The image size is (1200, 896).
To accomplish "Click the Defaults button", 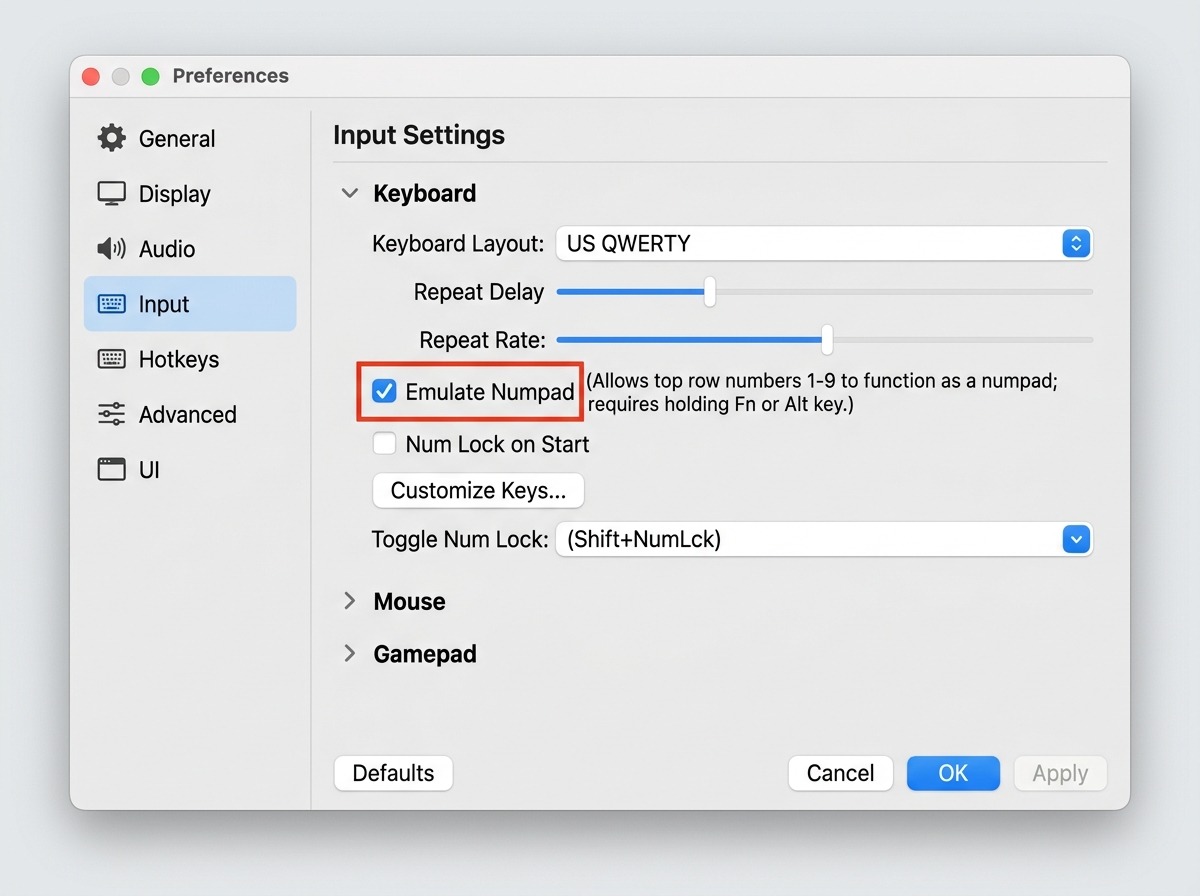I will [393, 773].
